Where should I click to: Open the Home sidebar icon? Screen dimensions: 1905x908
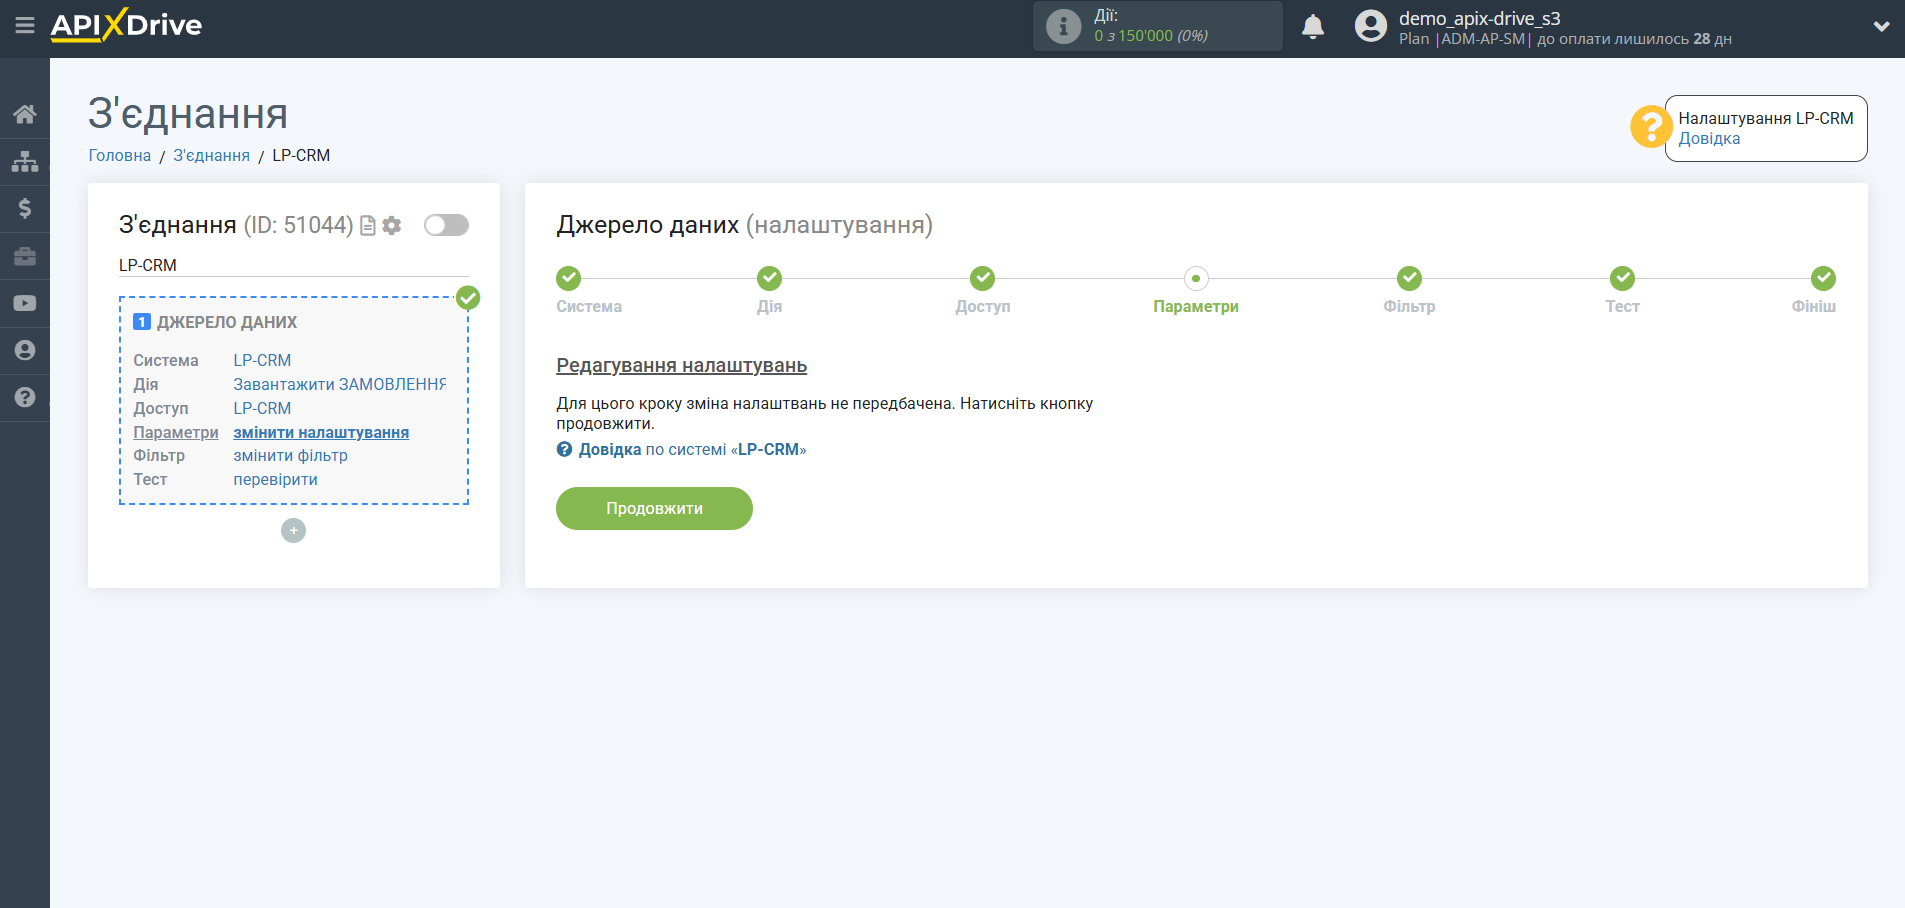[25, 114]
